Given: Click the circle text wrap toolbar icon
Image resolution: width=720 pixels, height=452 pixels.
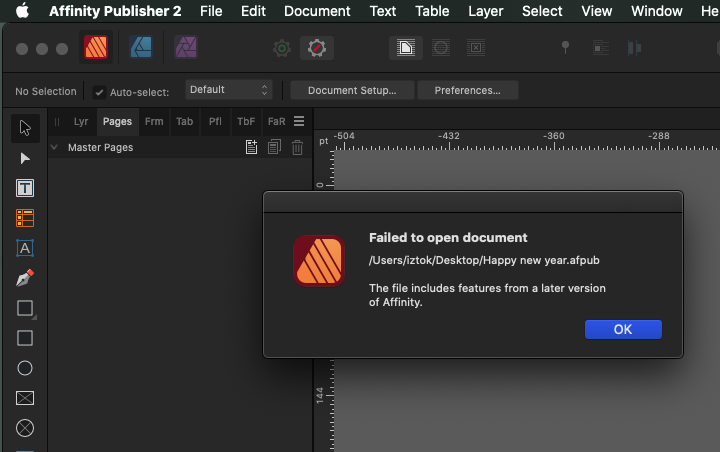Looking at the screenshot, I should 441,48.
